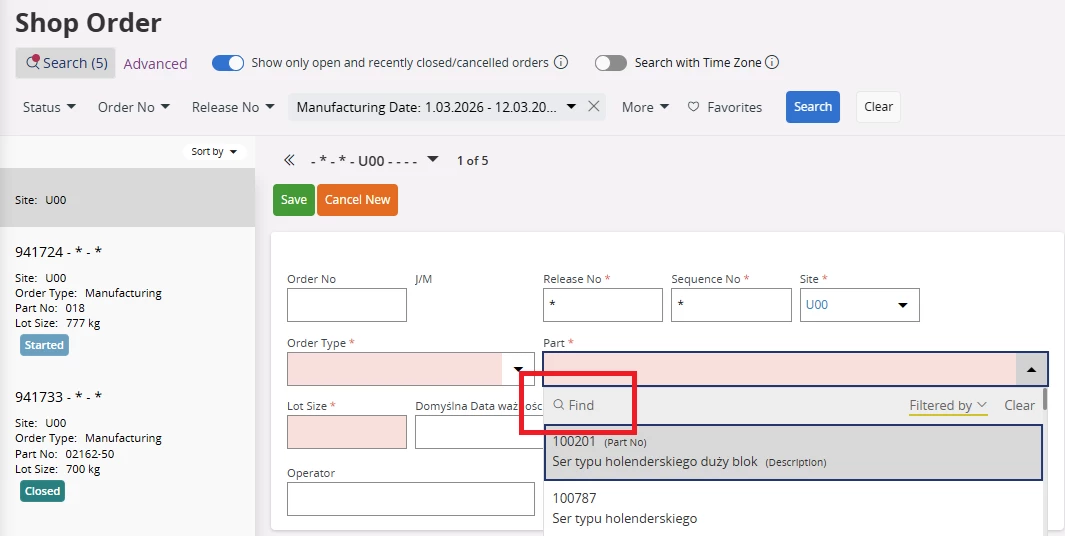Focus the Release No input field
Viewport: 1065px width, 536px height.
coord(603,305)
